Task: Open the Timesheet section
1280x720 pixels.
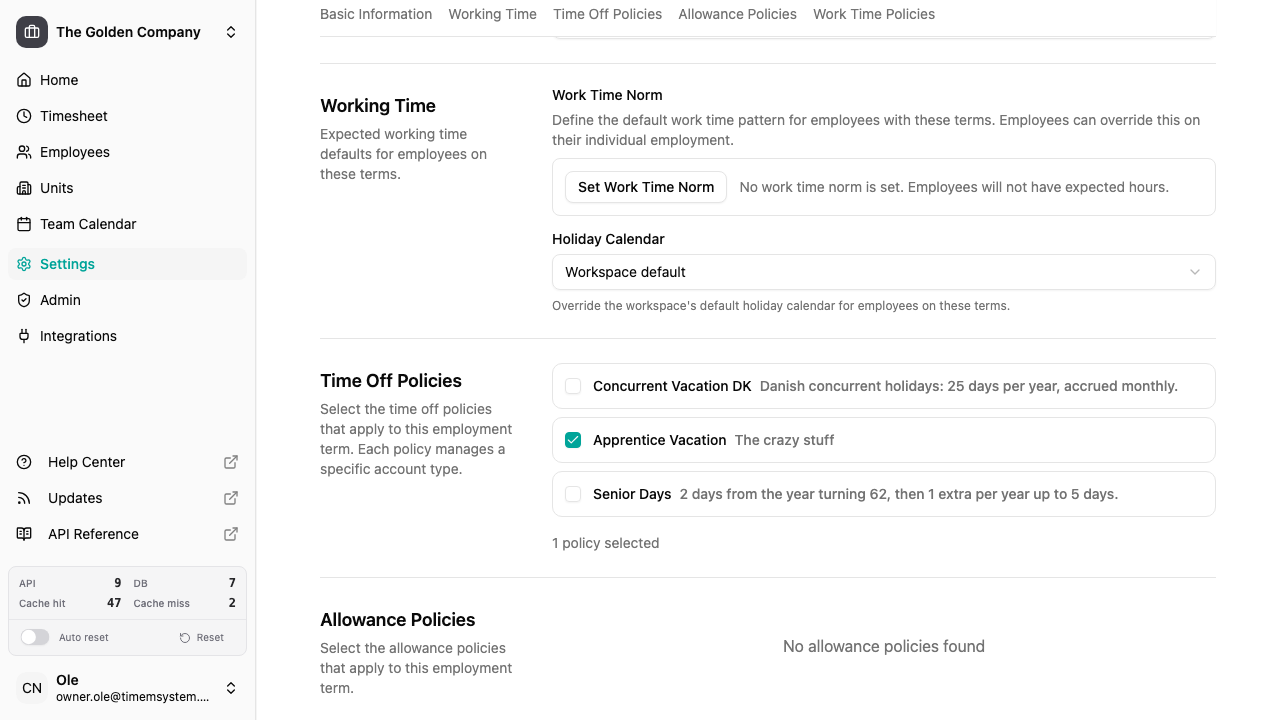Action: (x=73, y=115)
